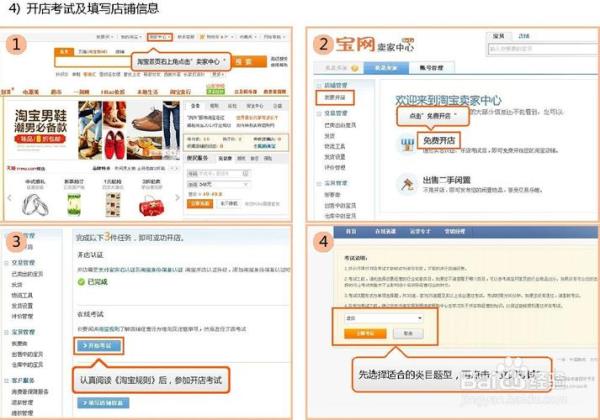Open the 淘宝男鞋 潮男必备款 banner
This screenshot has width=600, height=420.
coord(41,126)
